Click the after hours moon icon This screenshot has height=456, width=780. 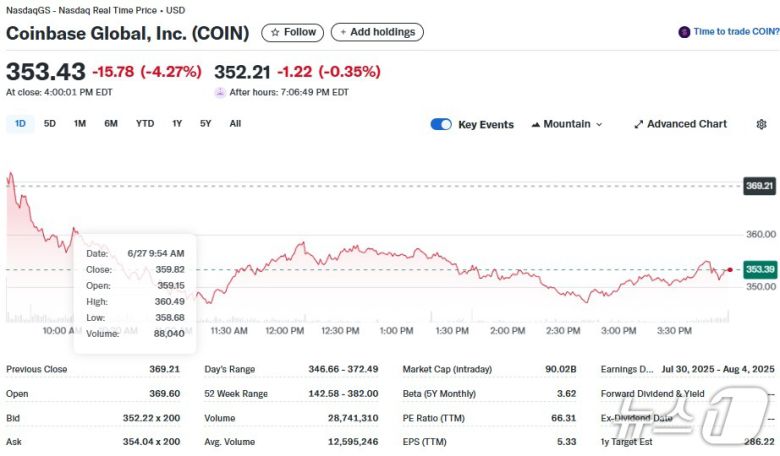[x=220, y=92]
